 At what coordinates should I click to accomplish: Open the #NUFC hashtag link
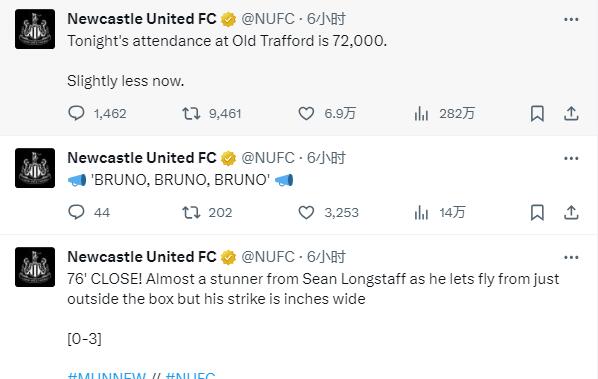pos(190,375)
